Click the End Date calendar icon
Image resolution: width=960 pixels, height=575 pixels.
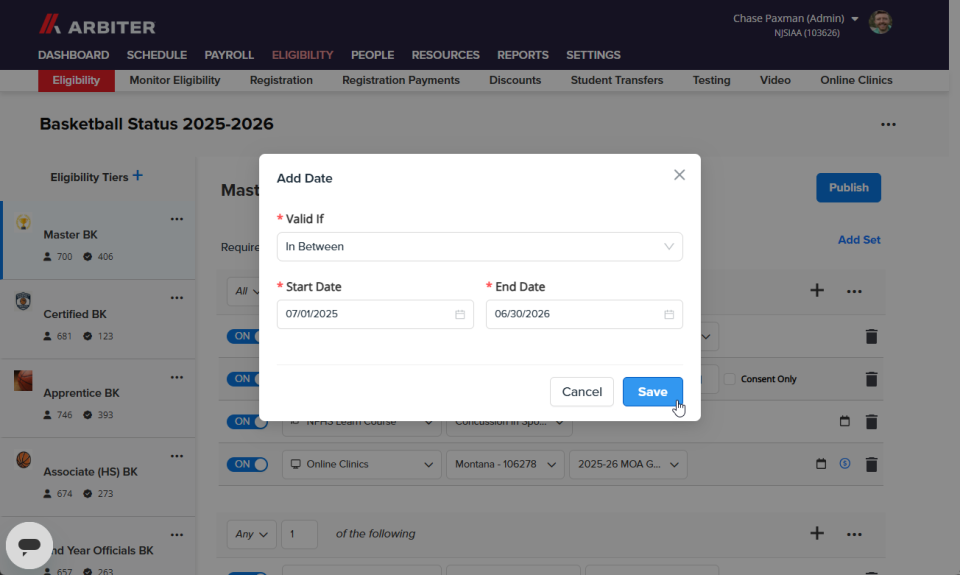[x=669, y=314]
